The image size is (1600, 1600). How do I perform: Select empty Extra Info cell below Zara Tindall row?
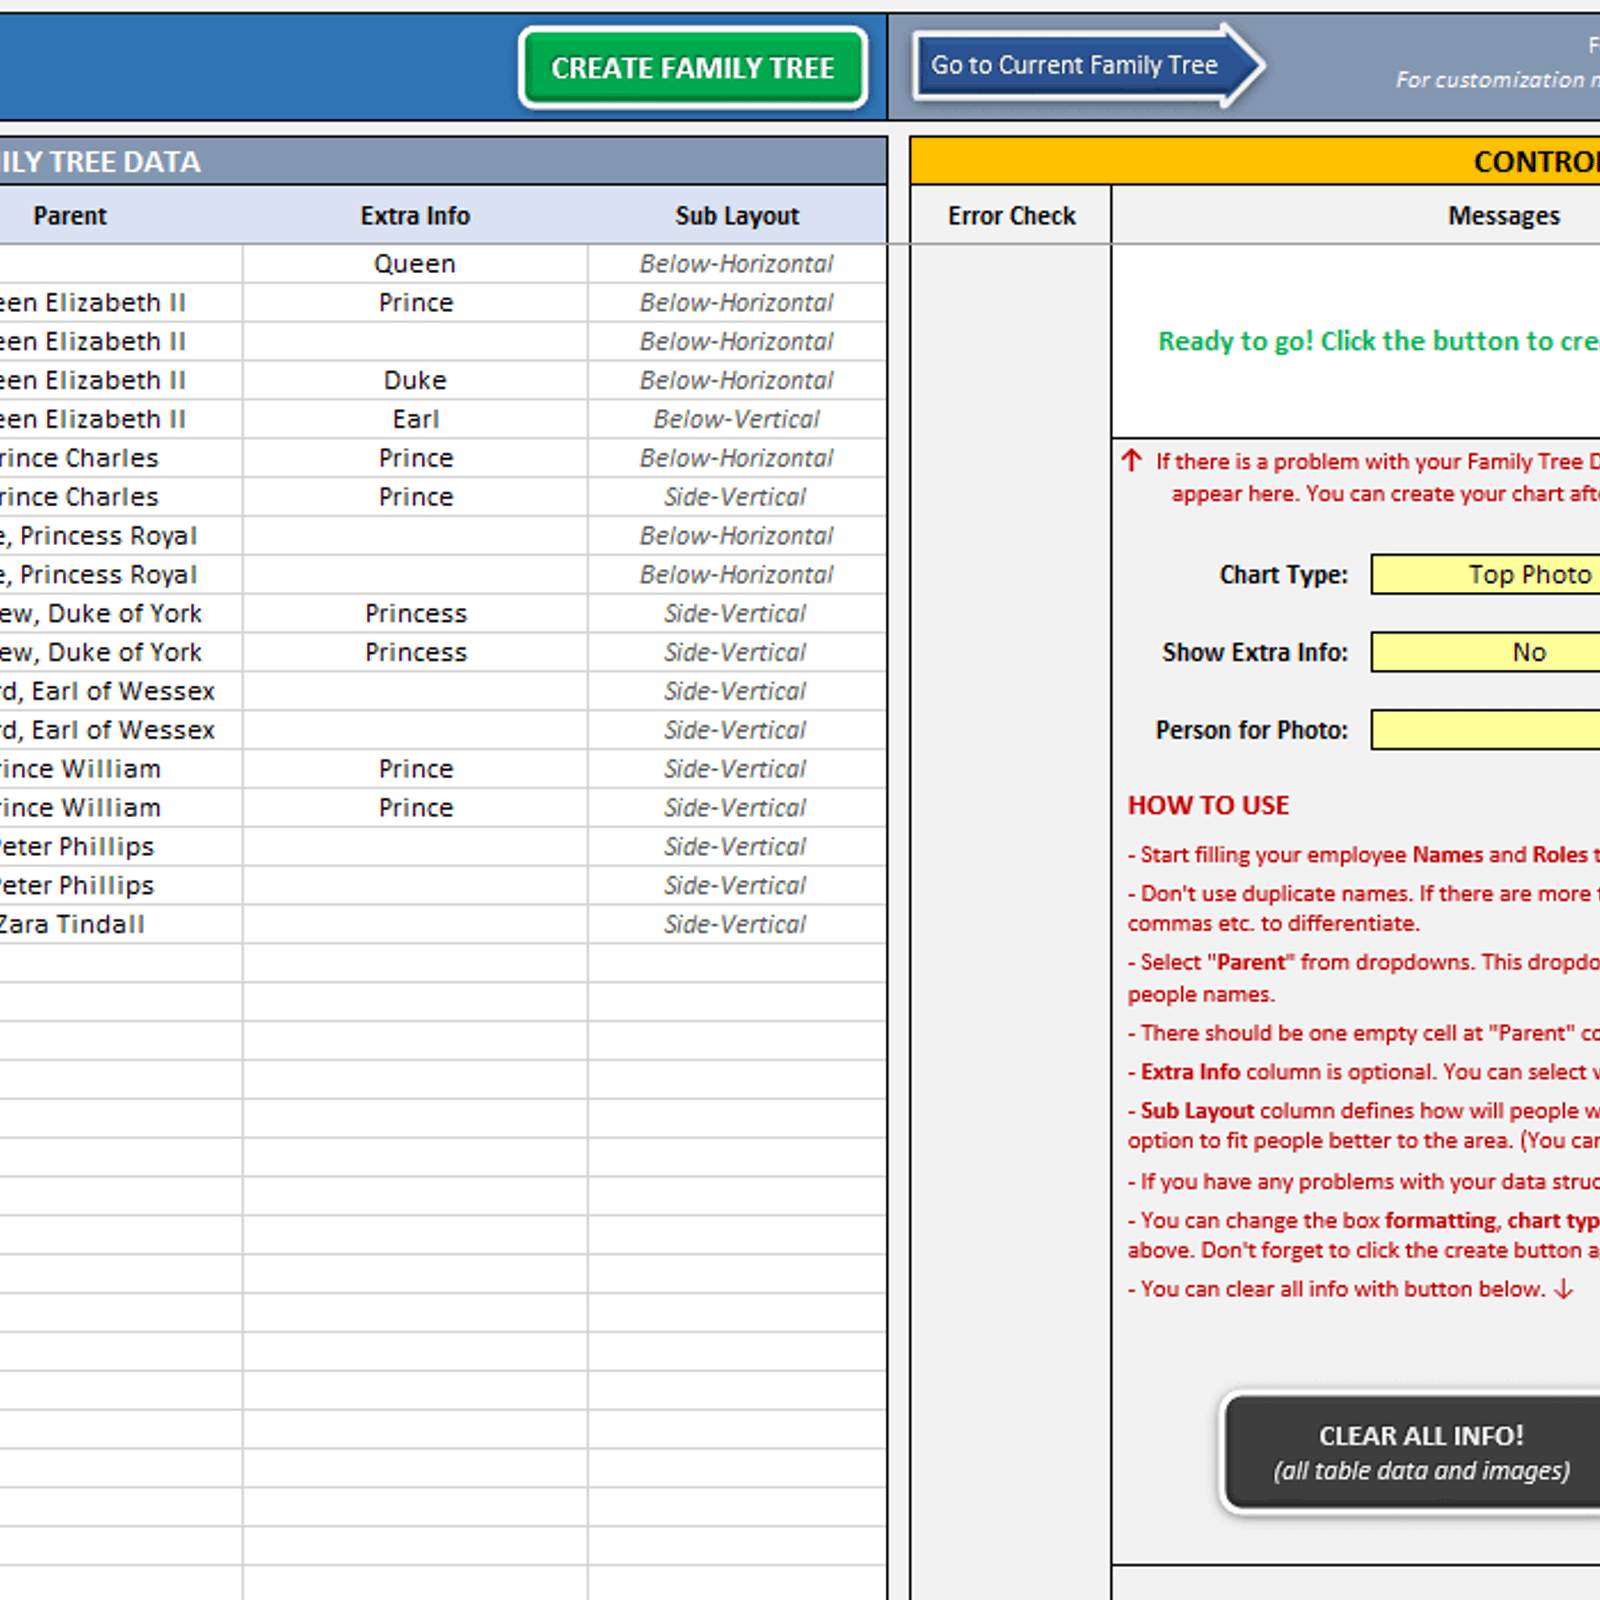tap(415, 963)
